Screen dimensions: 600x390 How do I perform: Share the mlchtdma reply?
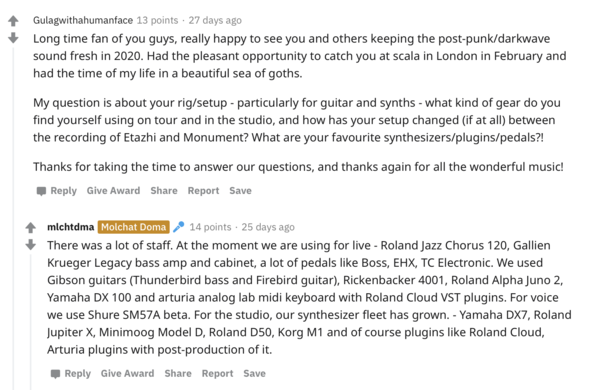(178, 374)
